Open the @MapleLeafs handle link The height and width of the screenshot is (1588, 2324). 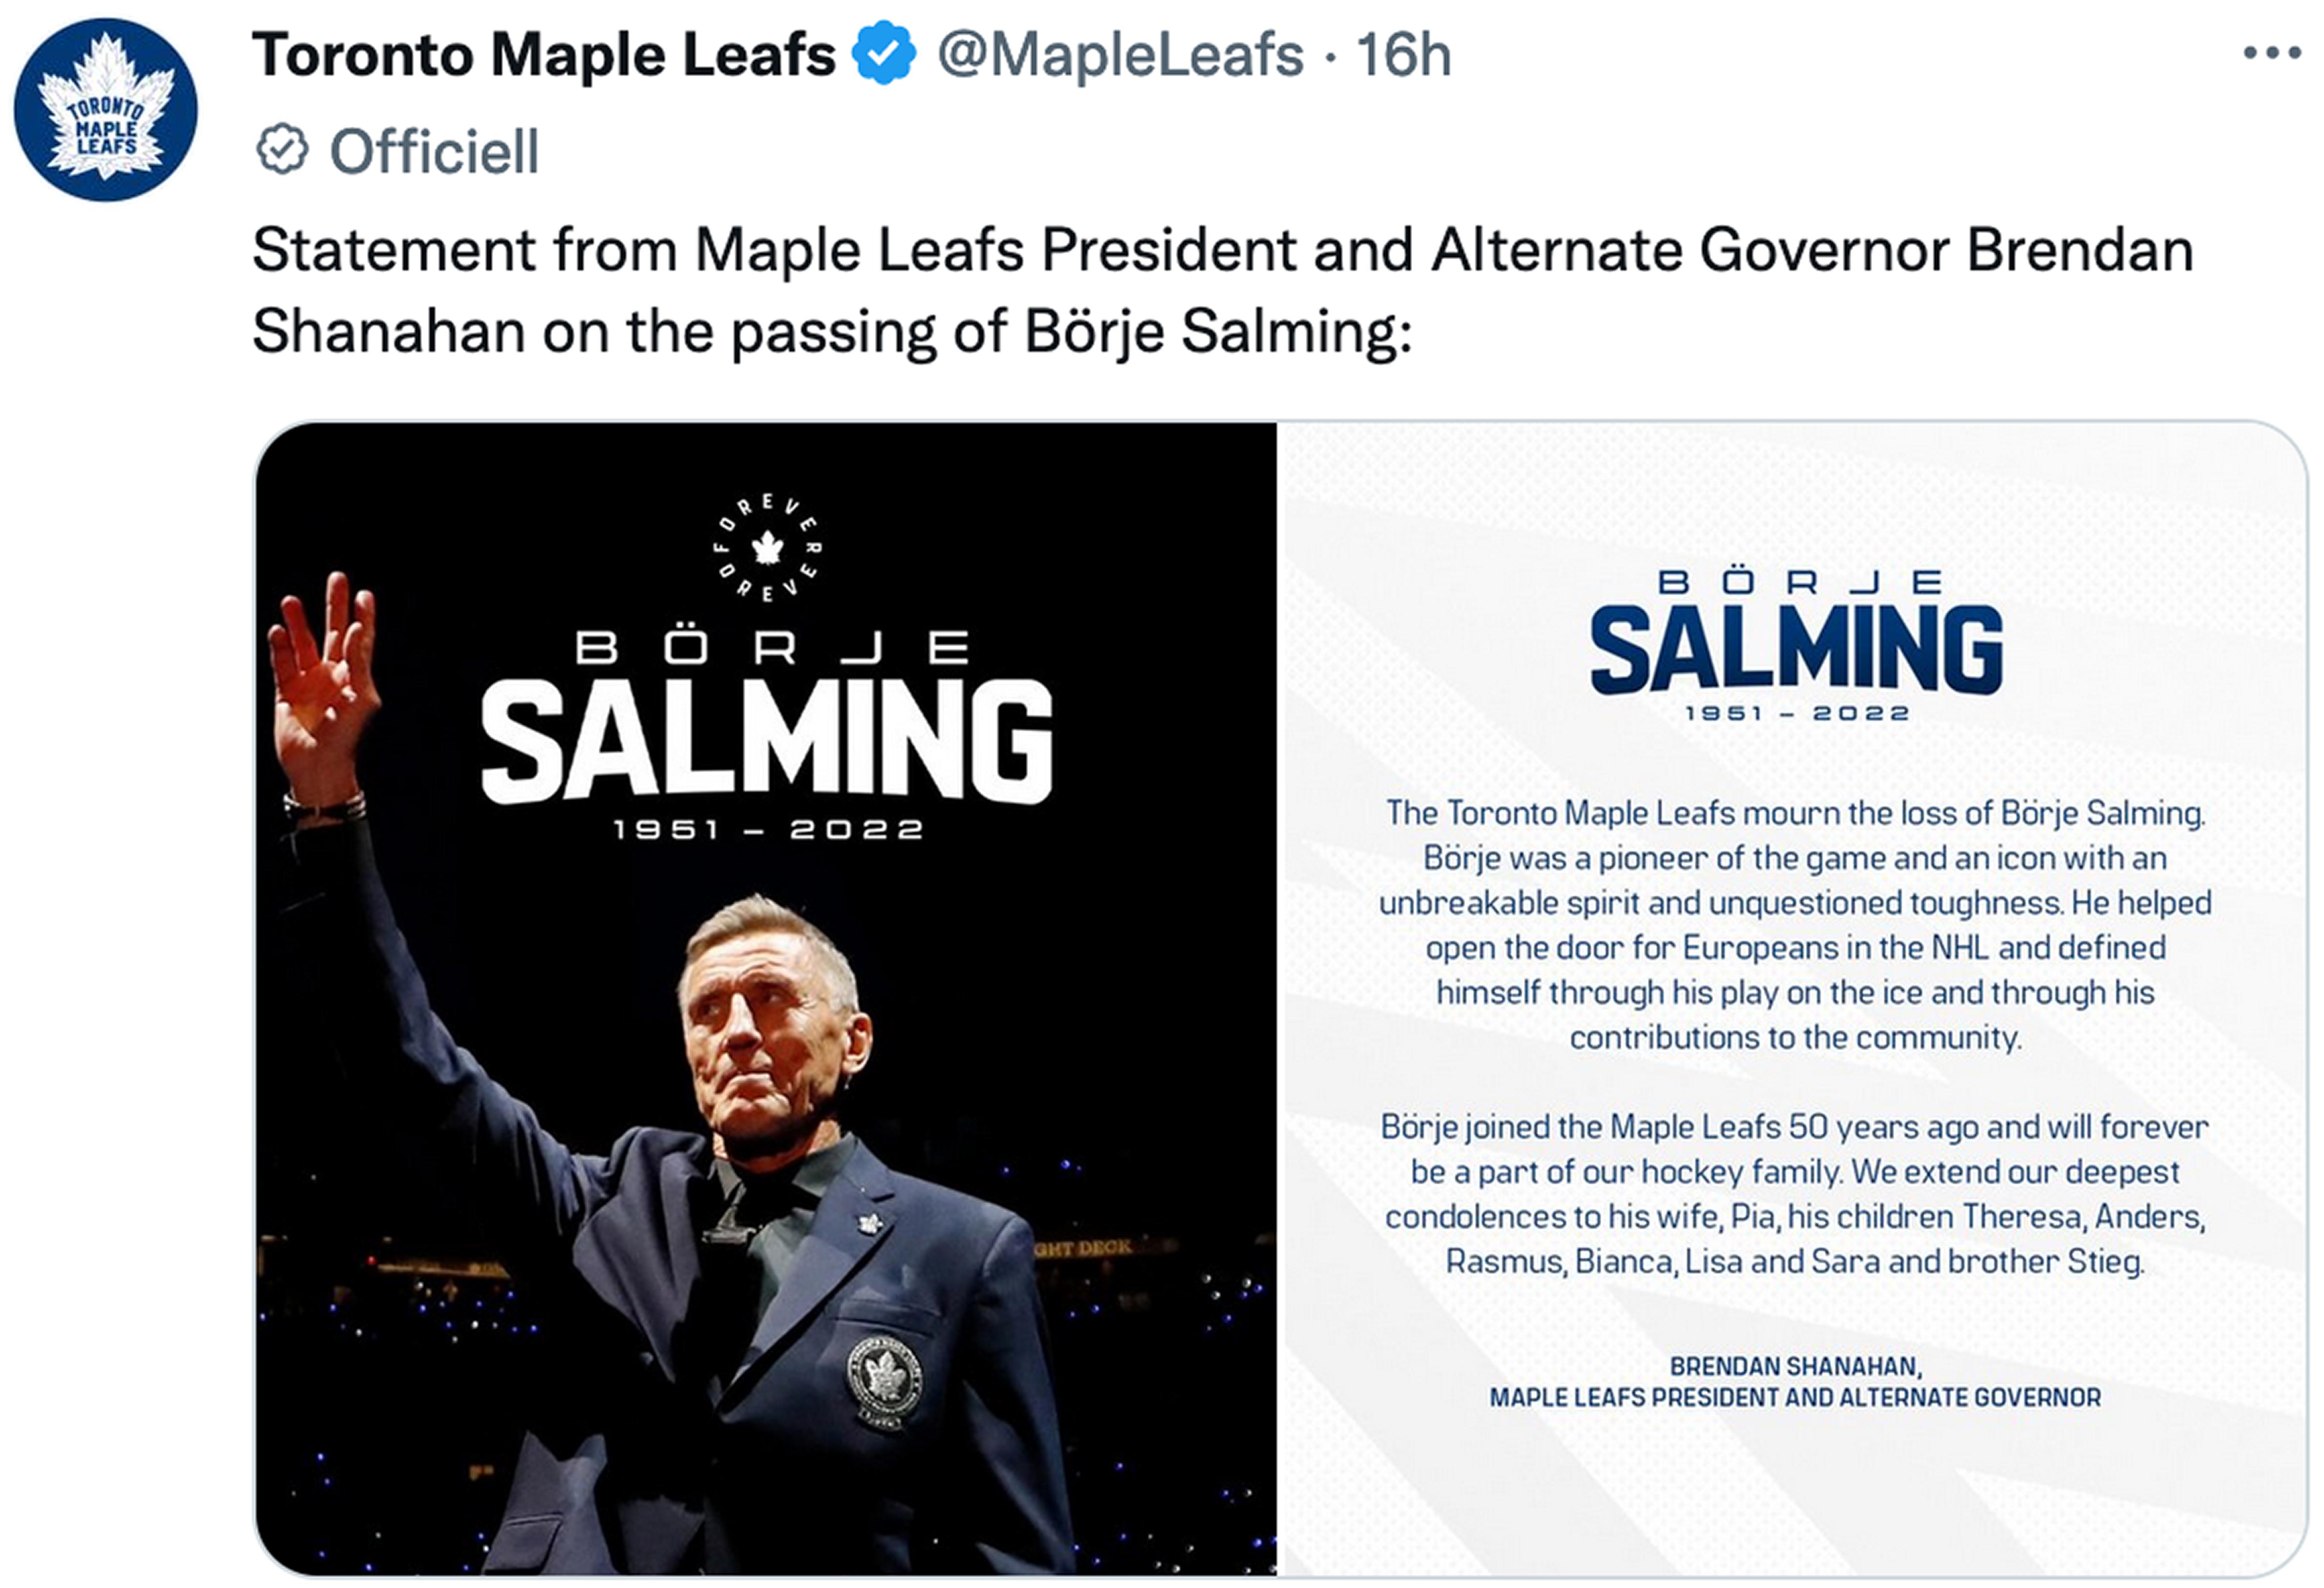tap(1120, 54)
